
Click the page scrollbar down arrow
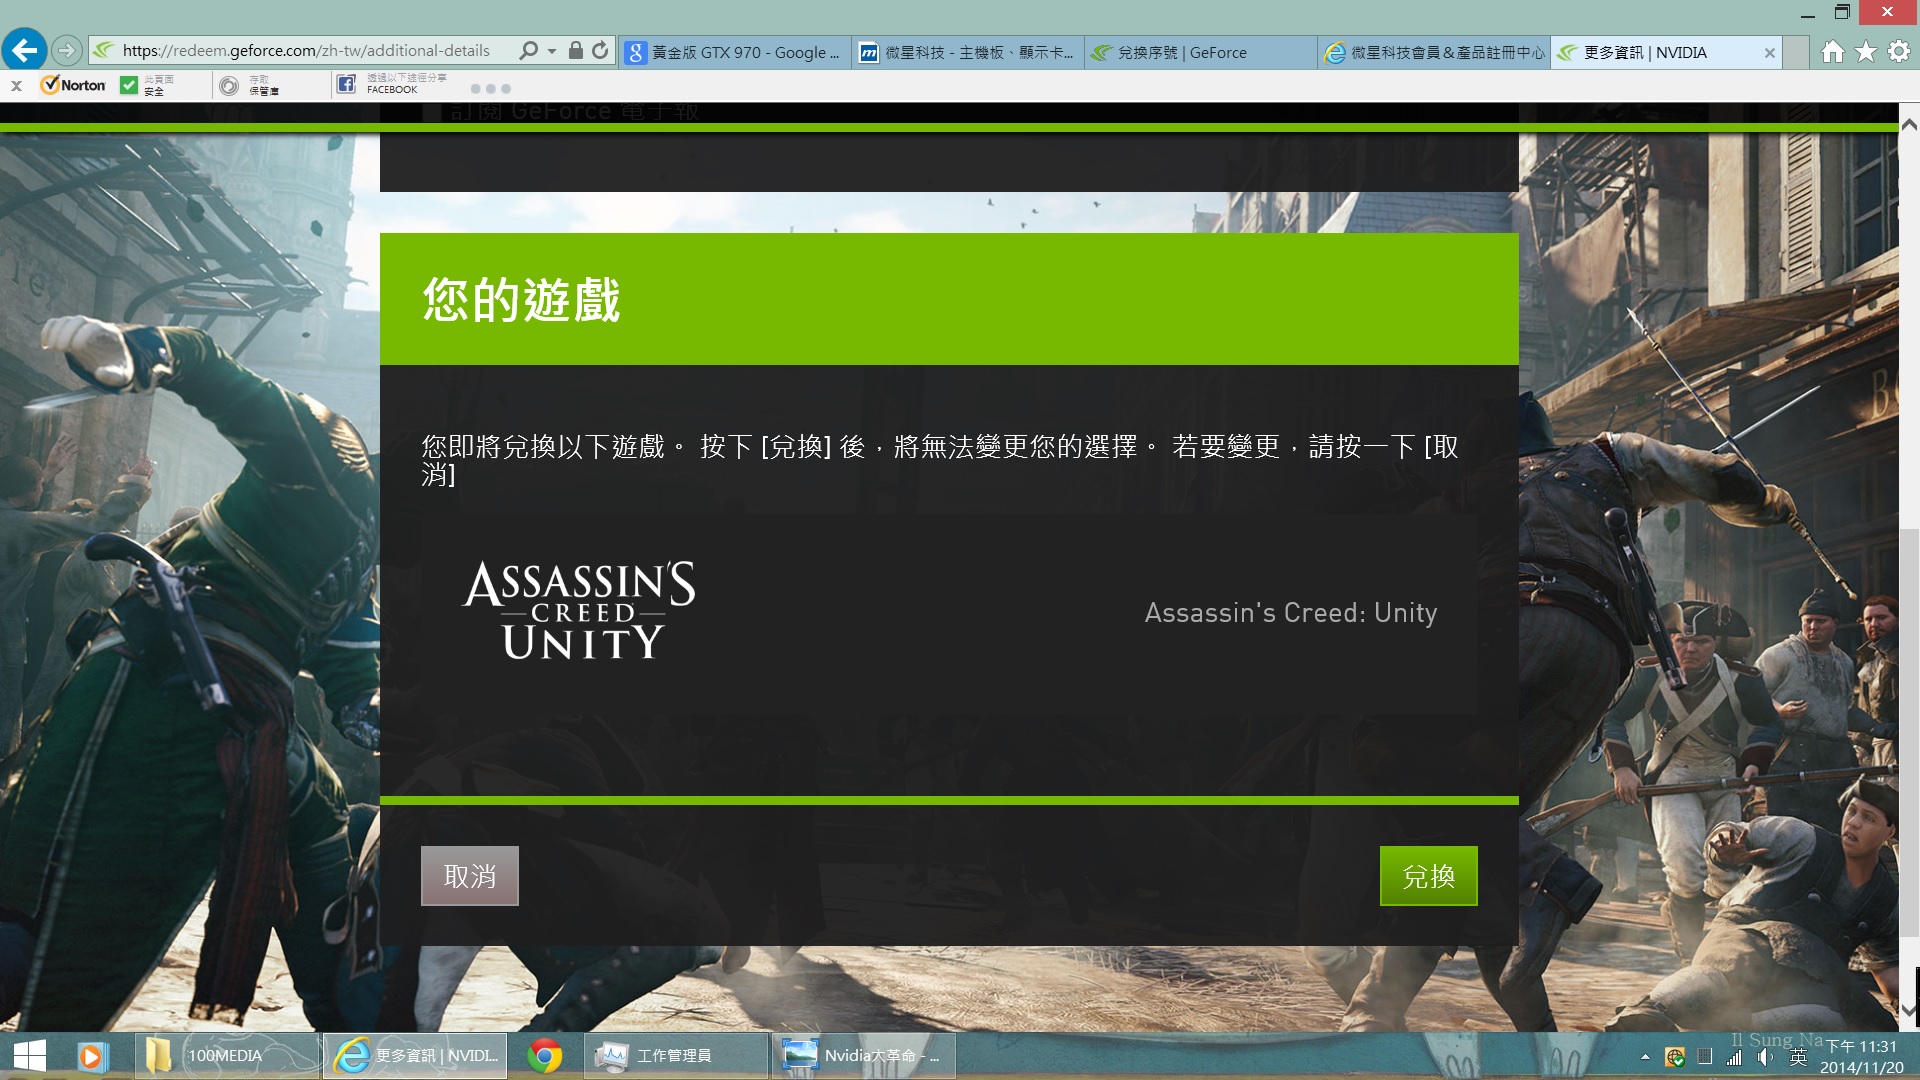pos(1909,1011)
